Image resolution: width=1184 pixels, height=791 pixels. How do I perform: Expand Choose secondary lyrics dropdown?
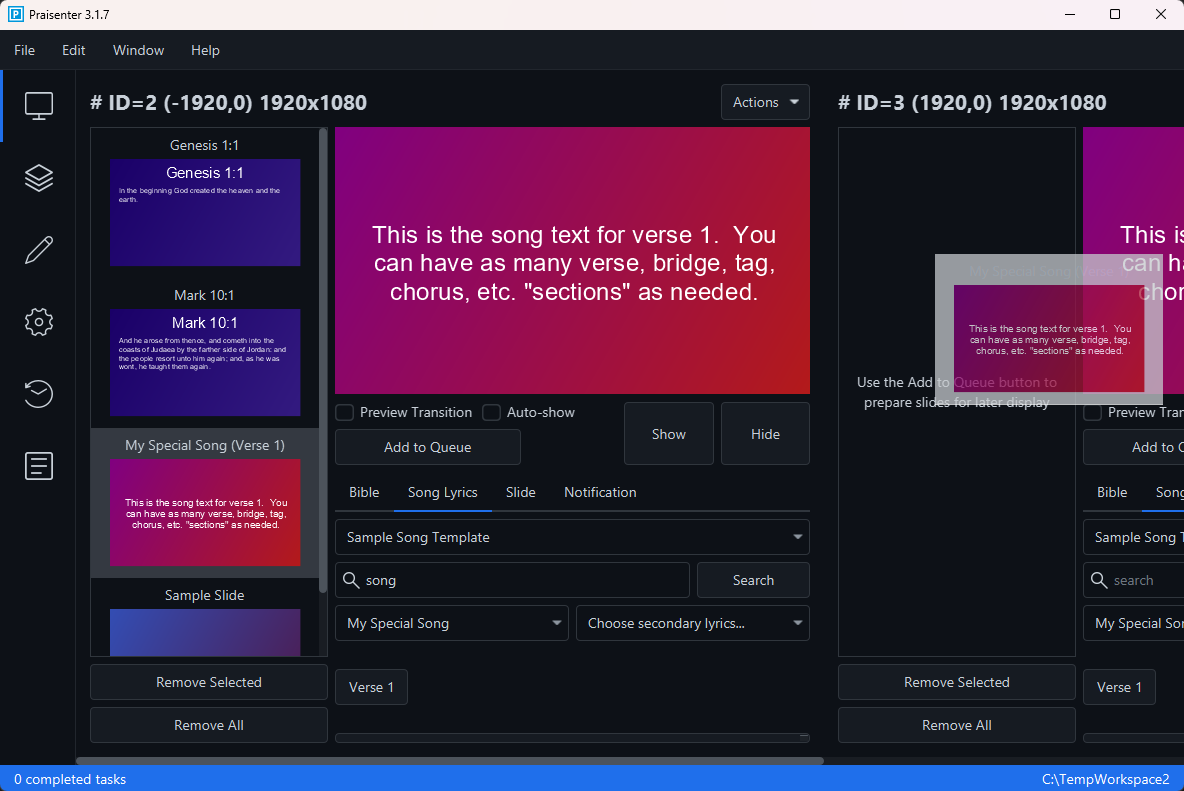click(x=692, y=623)
